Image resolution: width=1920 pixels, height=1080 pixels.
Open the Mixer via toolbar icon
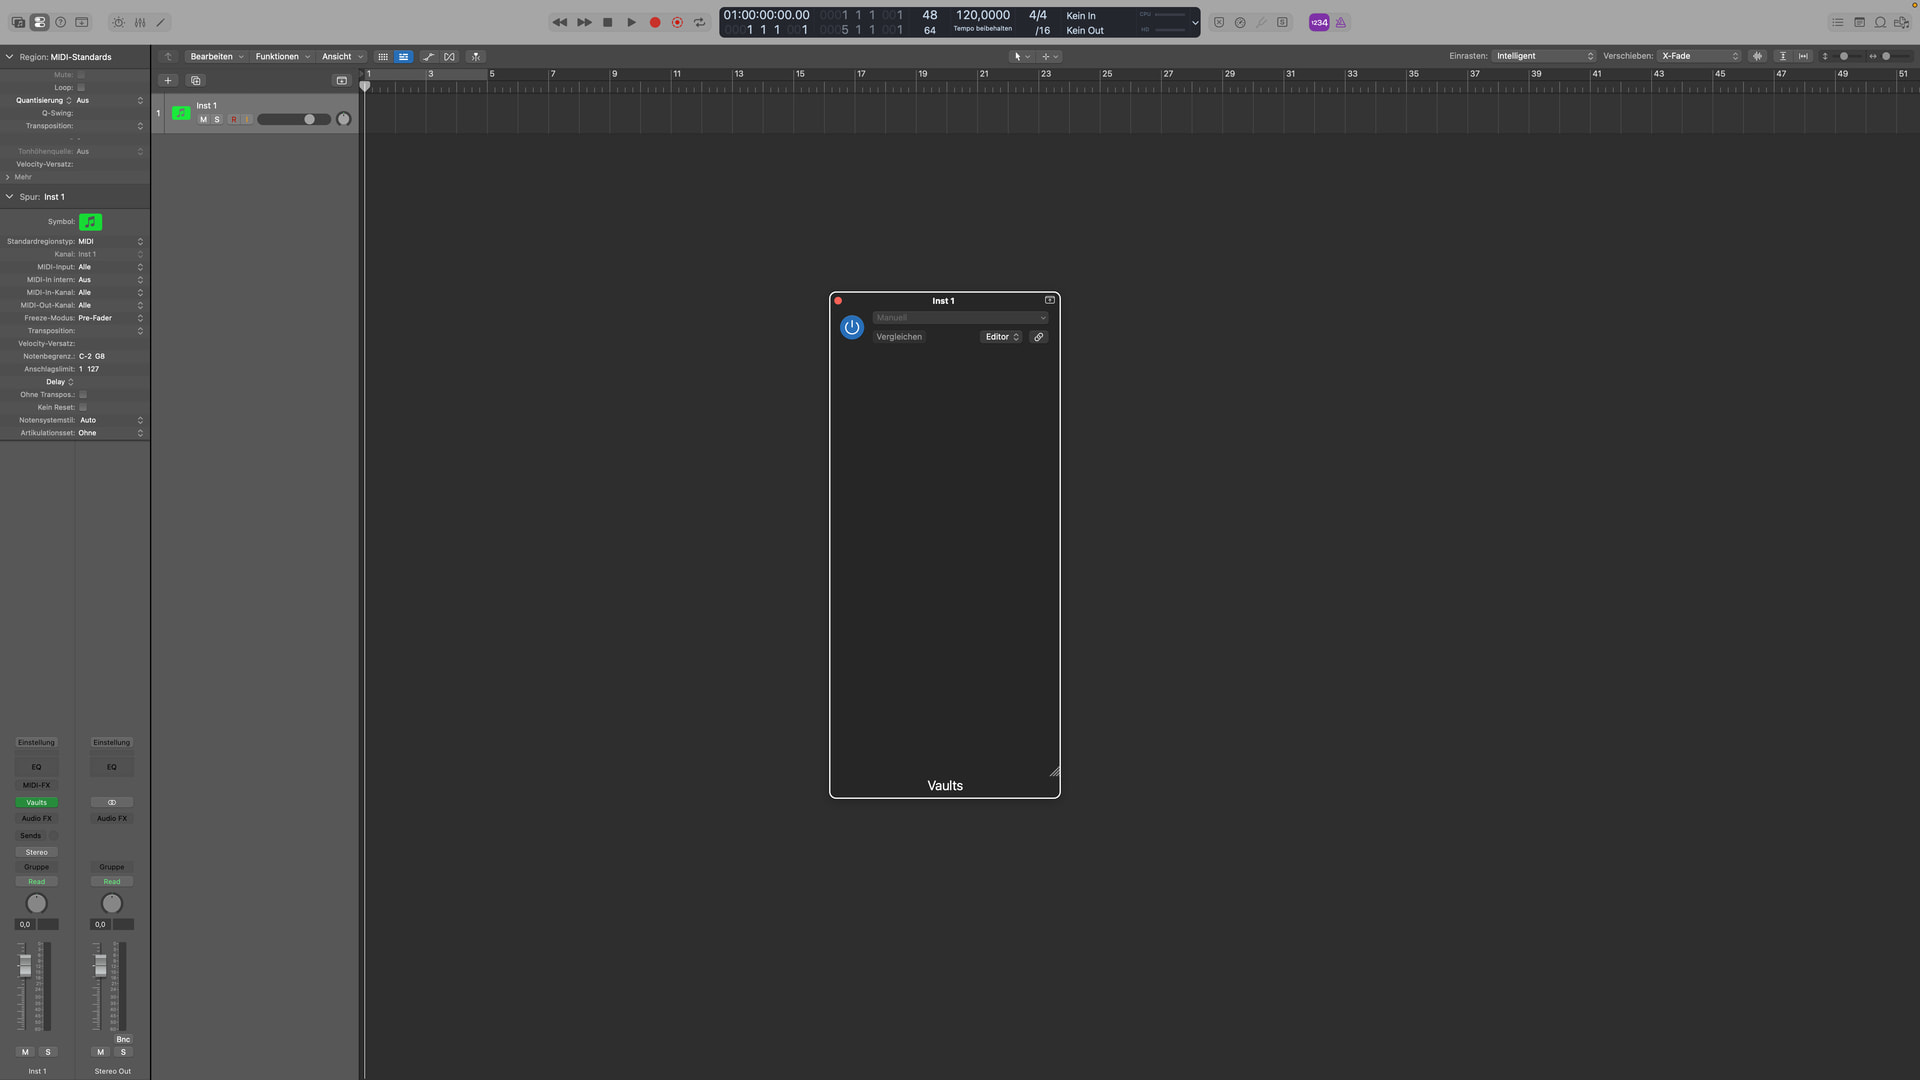pyautogui.click(x=140, y=22)
